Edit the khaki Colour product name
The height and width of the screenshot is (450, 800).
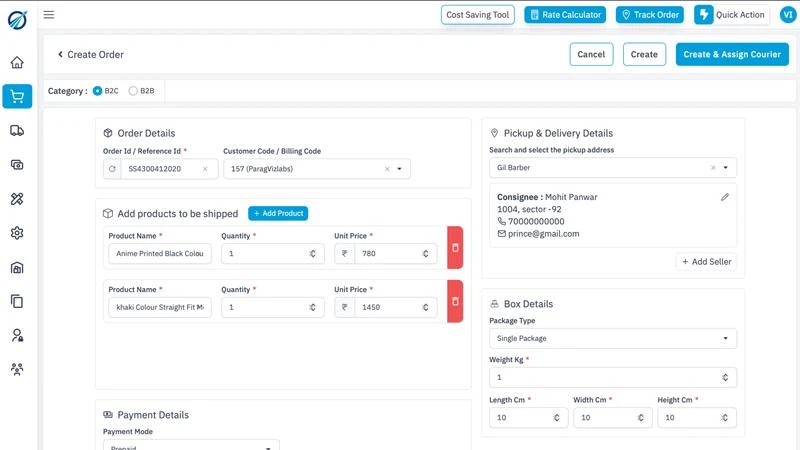160,307
